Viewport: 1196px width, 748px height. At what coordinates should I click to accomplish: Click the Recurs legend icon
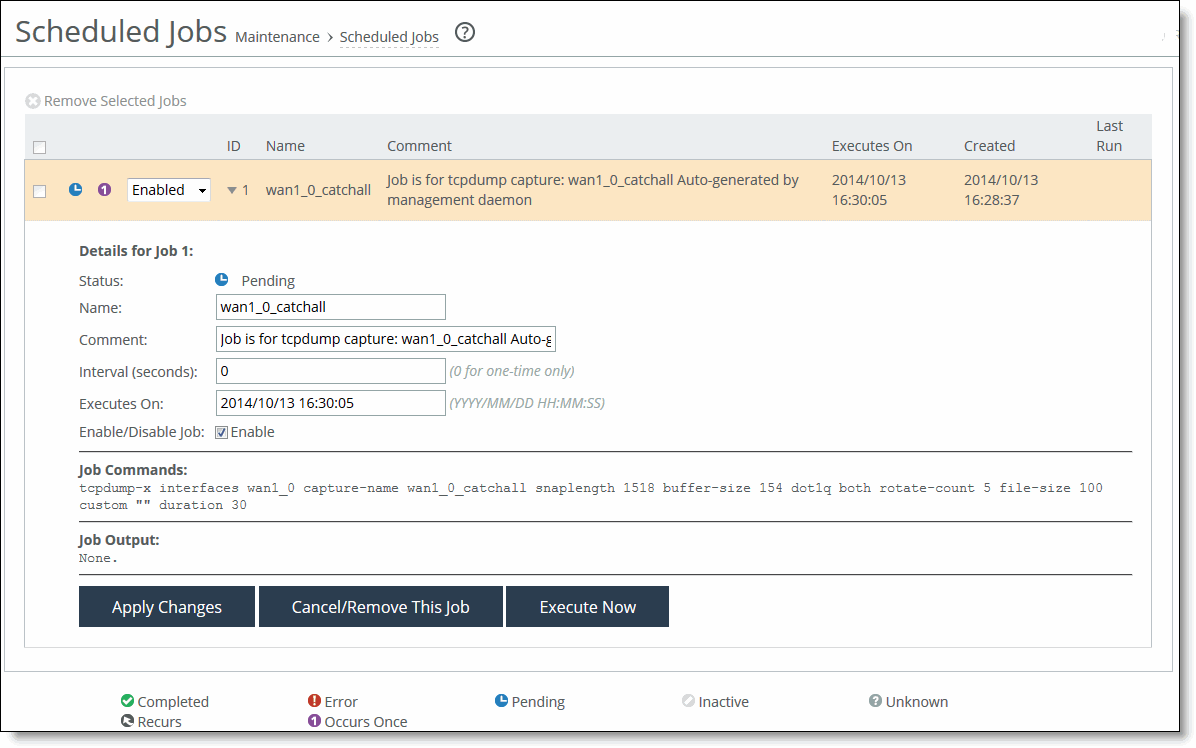127,721
